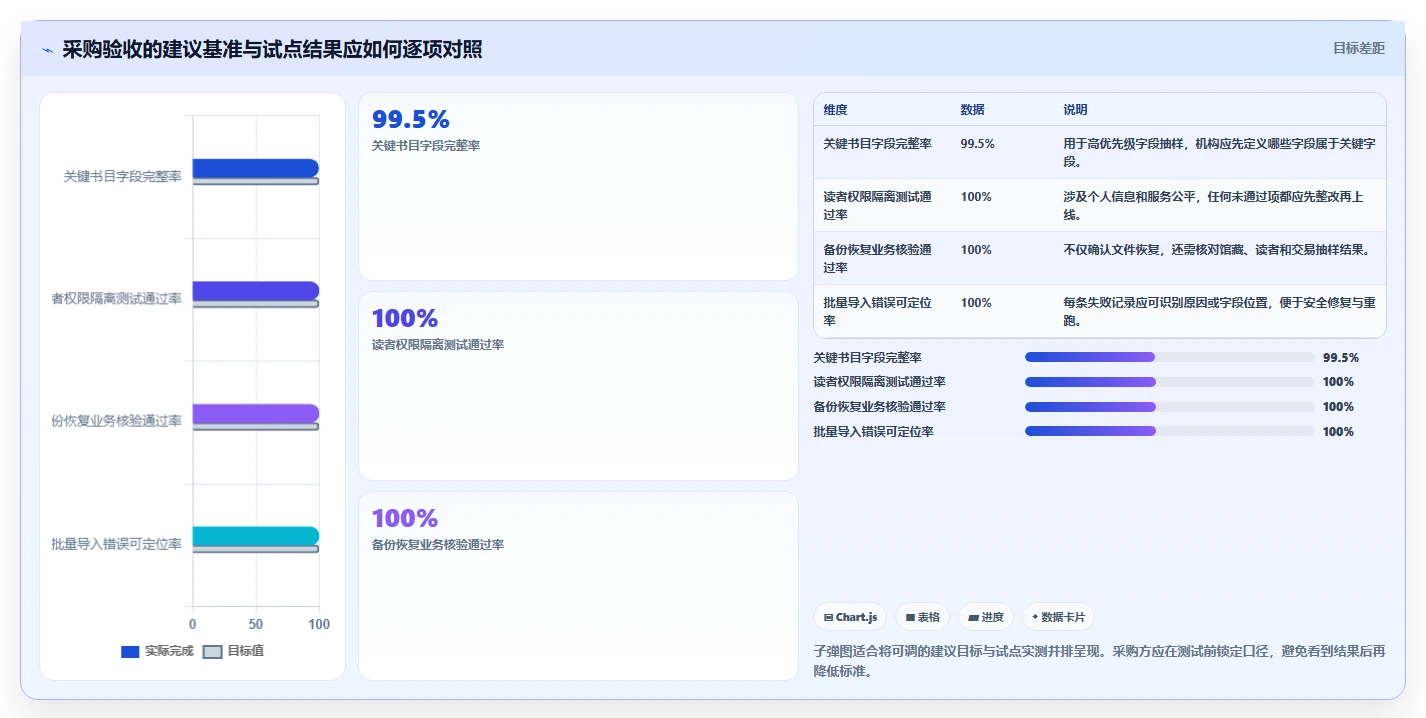Click the 批量导入错误可定位率 progress bar
The image size is (1426, 718).
(1170, 432)
